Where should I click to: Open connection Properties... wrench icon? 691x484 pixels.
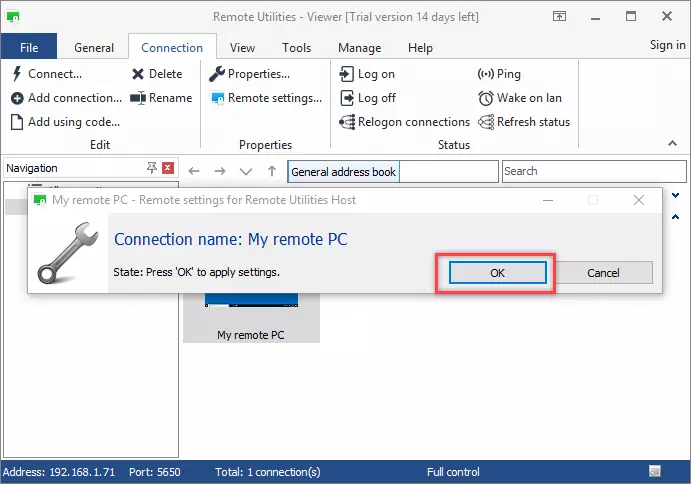point(217,74)
